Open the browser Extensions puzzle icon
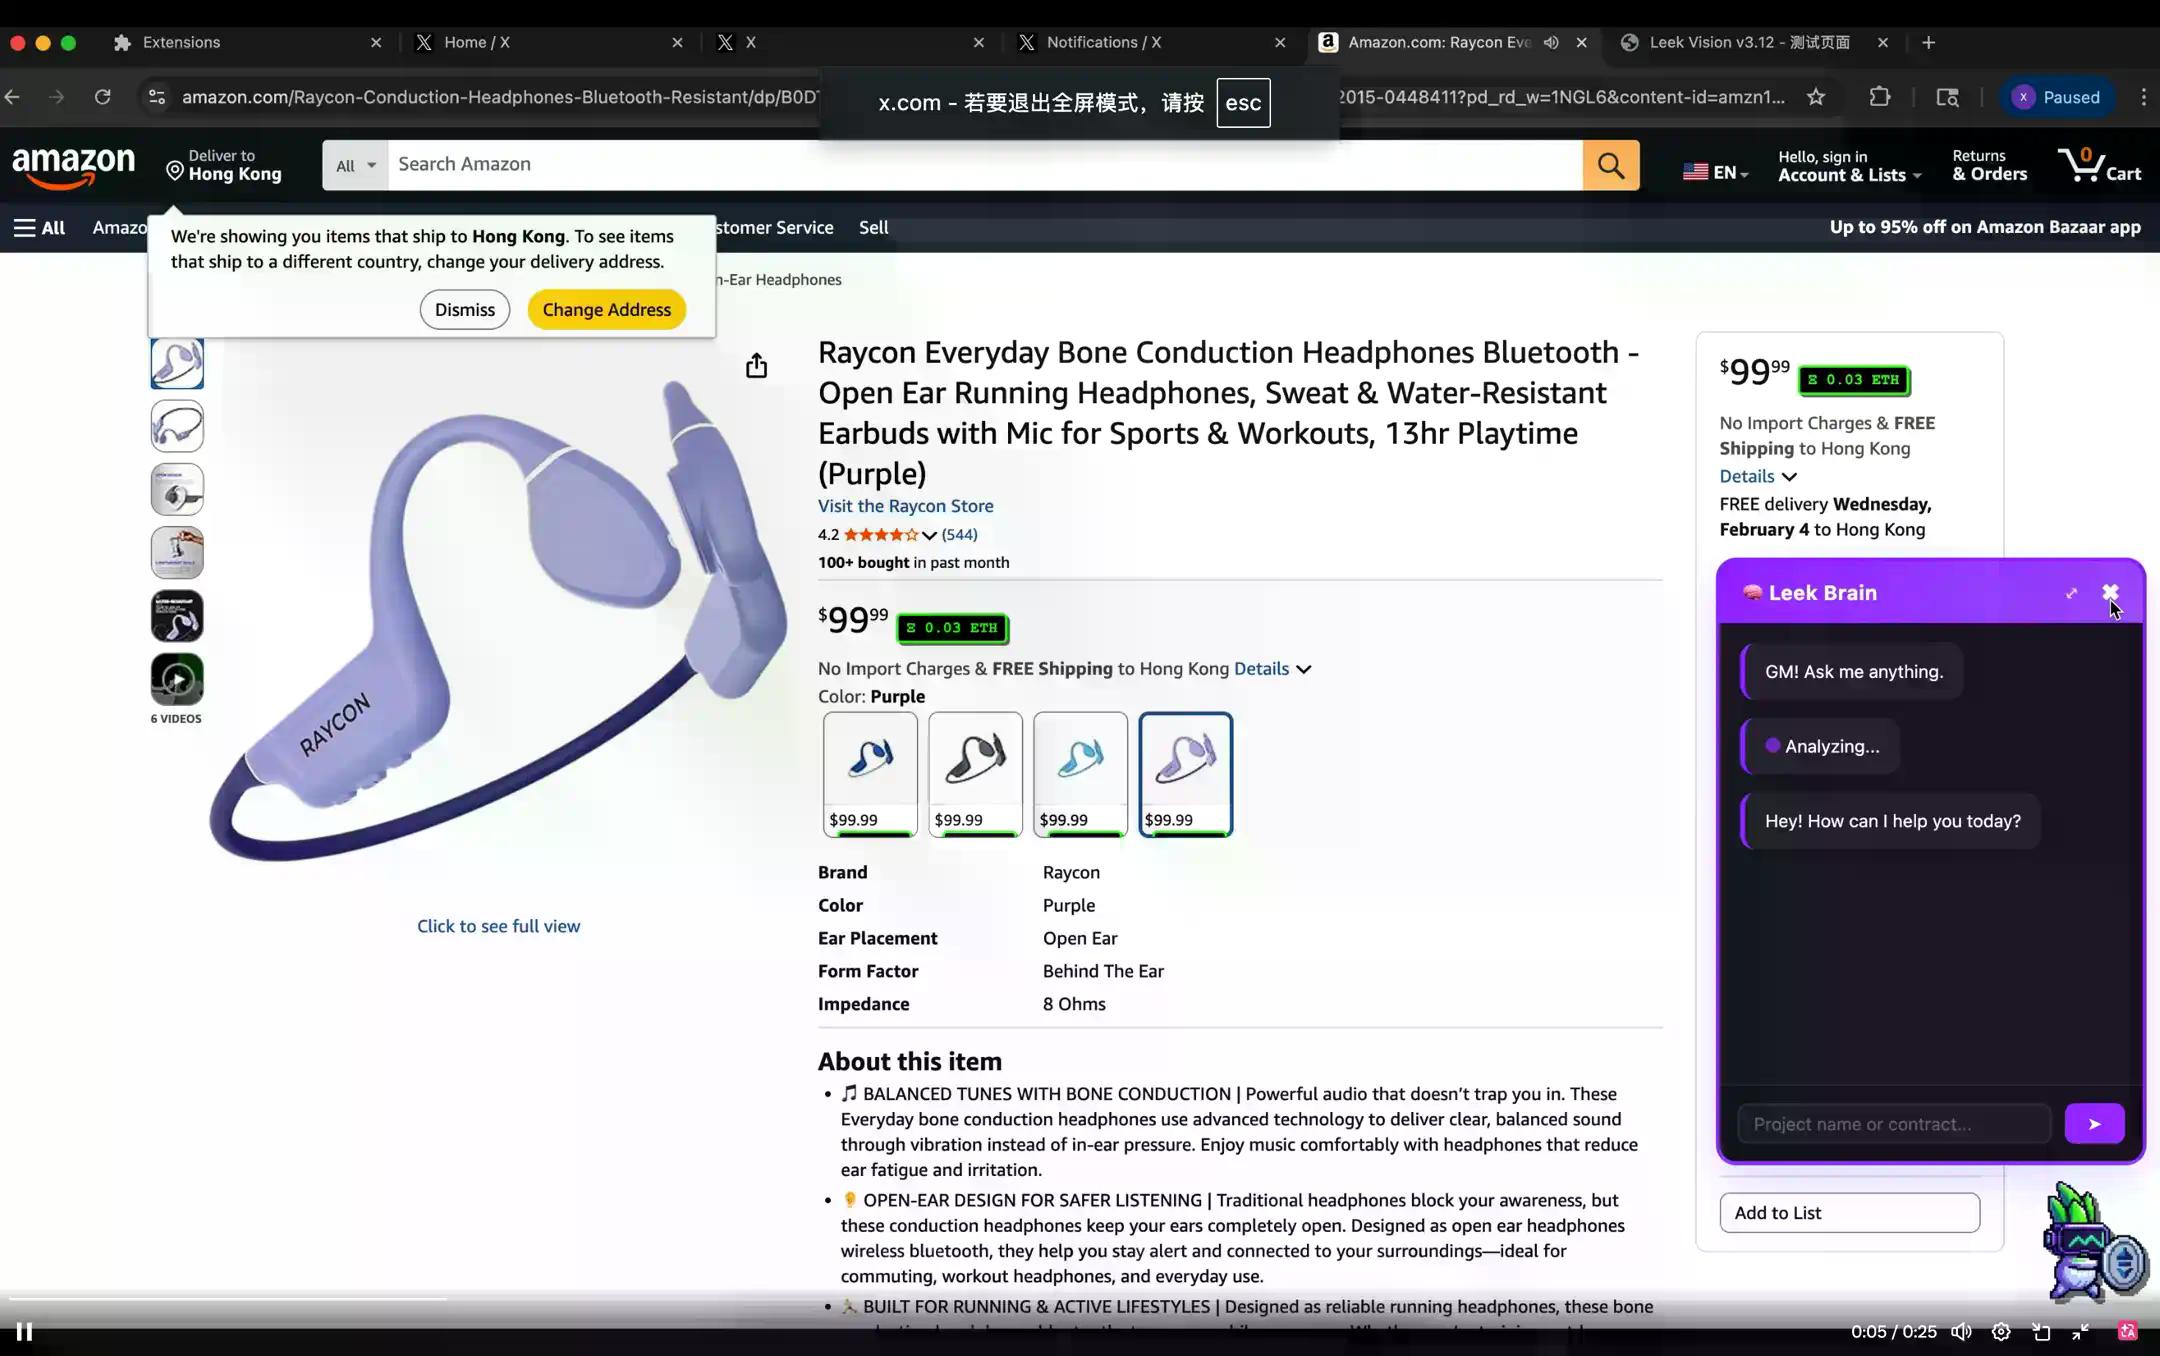The width and height of the screenshot is (2160, 1356). click(x=1879, y=97)
